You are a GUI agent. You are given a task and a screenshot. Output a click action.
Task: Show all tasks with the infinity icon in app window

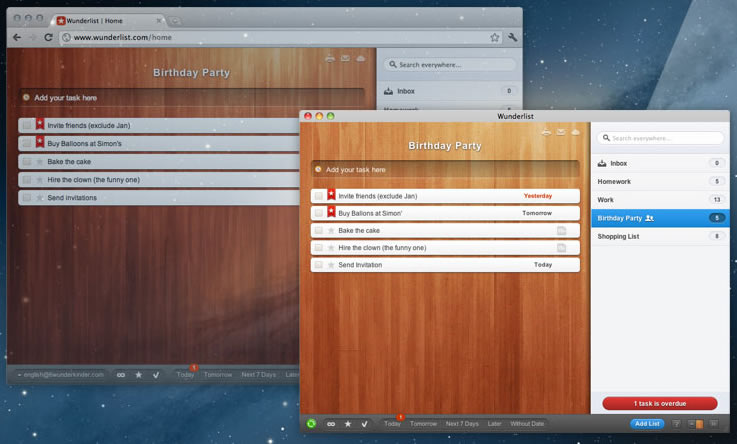331,424
